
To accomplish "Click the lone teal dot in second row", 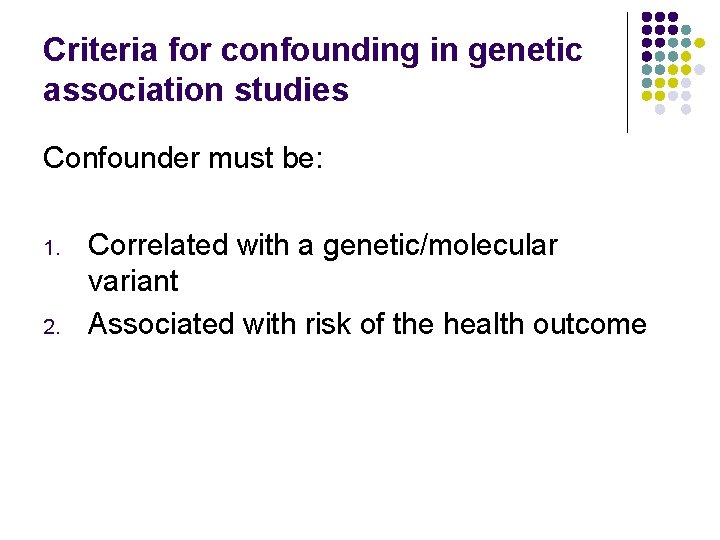I will coord(686,30).
